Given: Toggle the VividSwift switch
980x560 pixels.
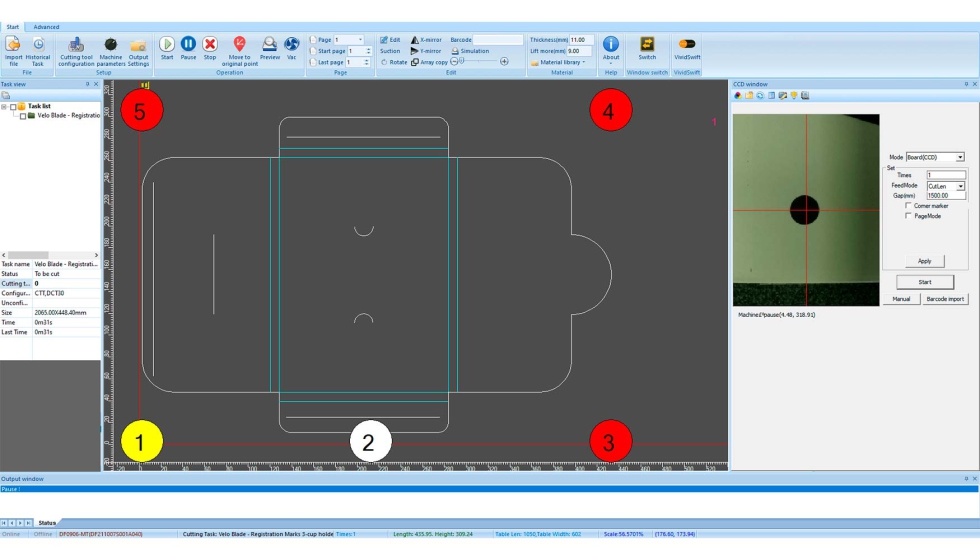Looking at the screenshot, I should click(x=687, y=44).
